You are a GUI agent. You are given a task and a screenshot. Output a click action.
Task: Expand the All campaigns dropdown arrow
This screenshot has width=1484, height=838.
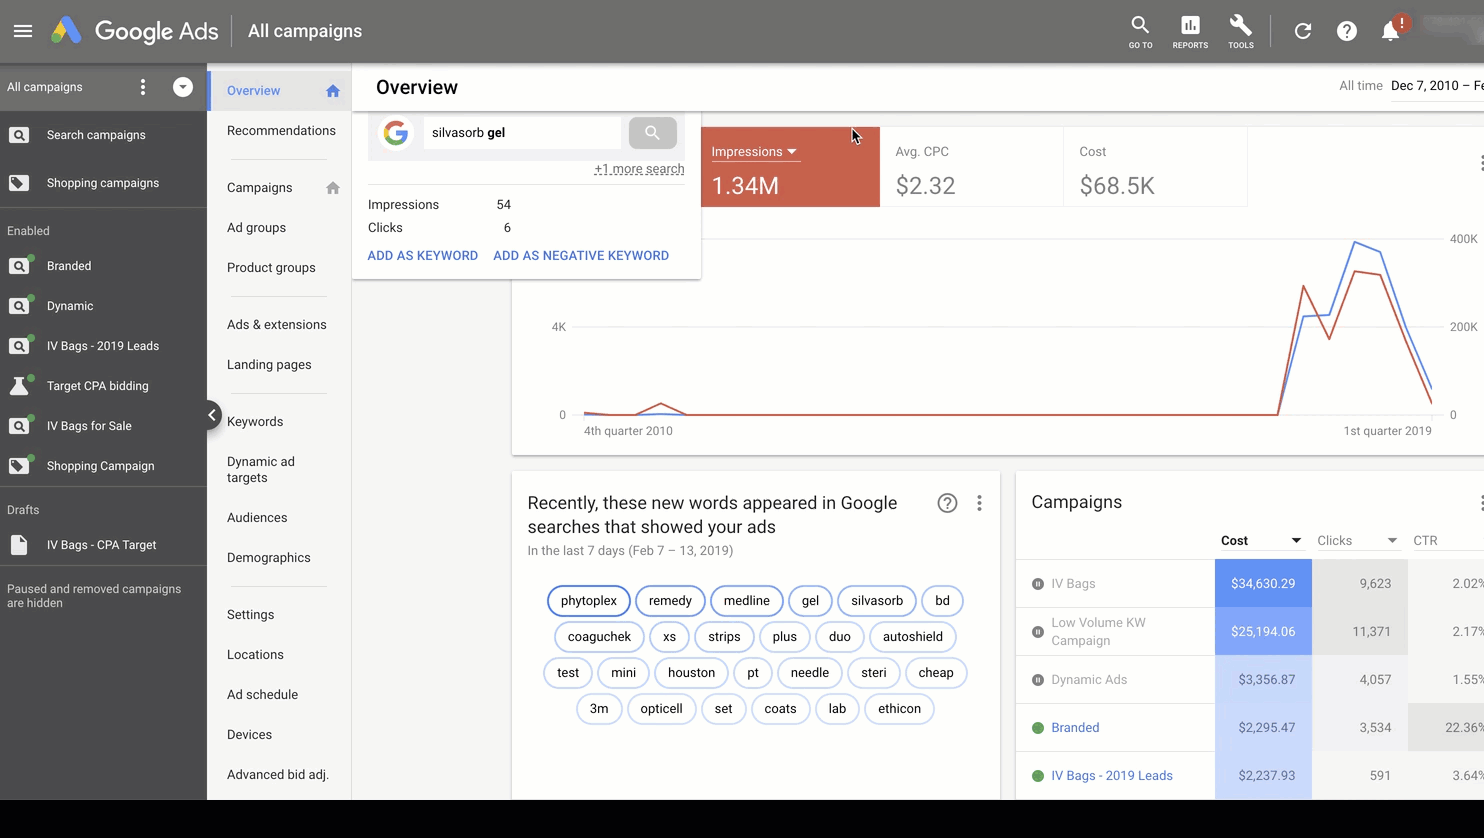point(182,87)
